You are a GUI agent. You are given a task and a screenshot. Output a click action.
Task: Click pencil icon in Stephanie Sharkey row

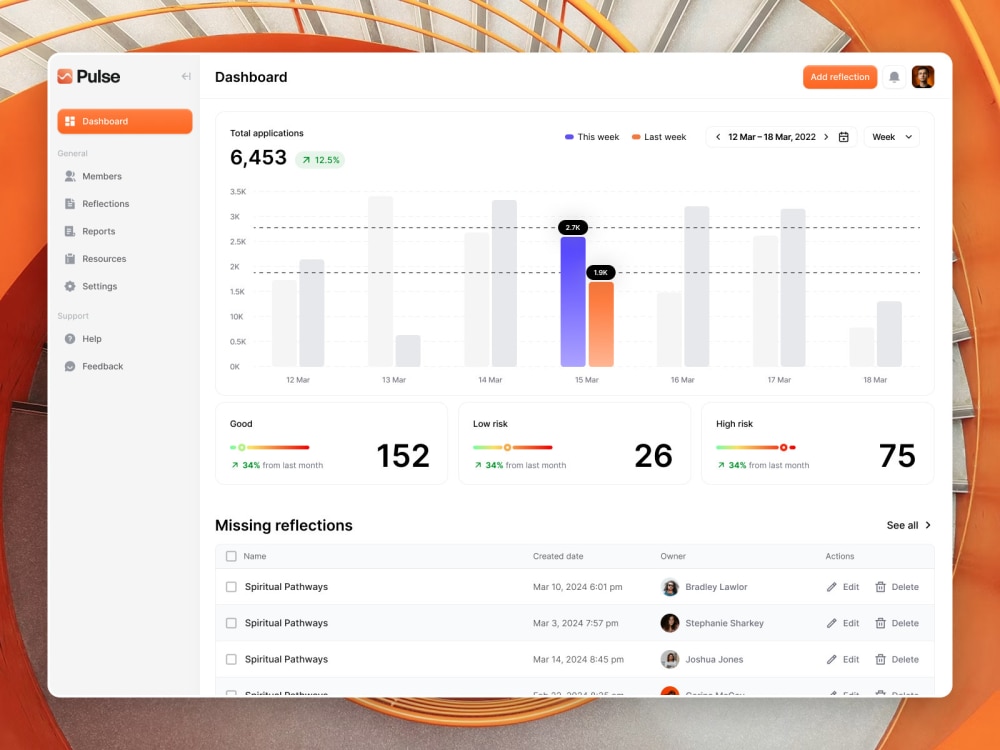point(832,623)
